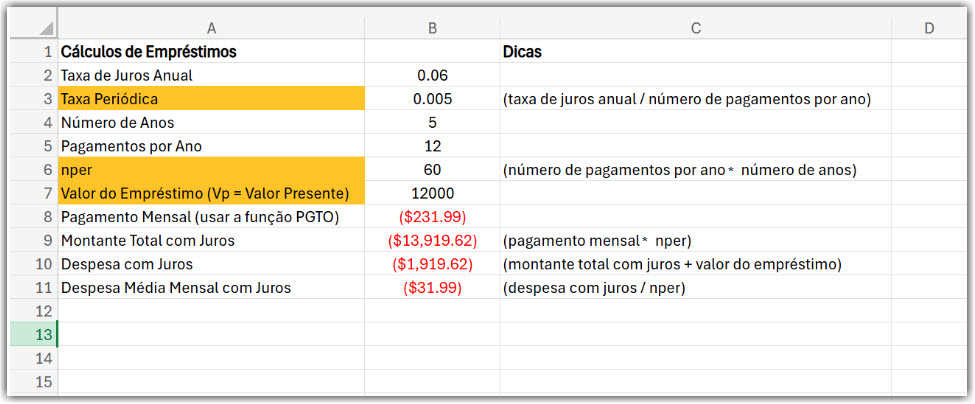Click hint 'montante total com juros + valor do empréstimo'
This screenshot has width=975, height=404.
tap(696, 264)
